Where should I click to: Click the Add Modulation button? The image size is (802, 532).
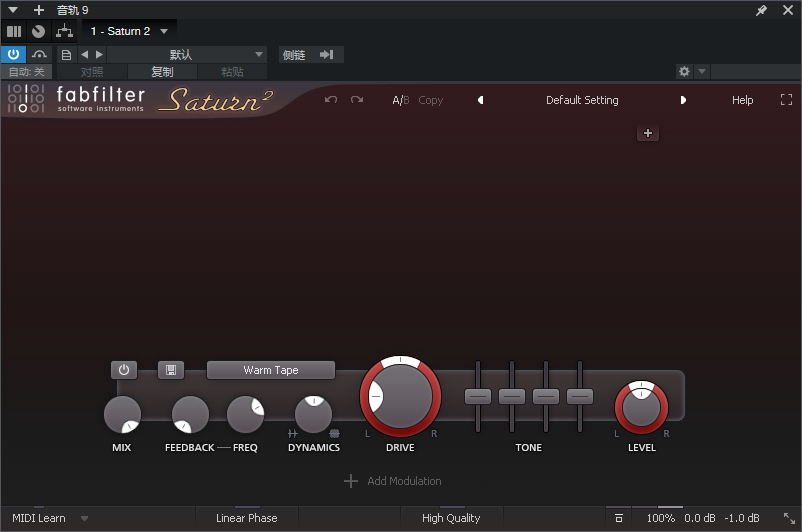[393, 481]
